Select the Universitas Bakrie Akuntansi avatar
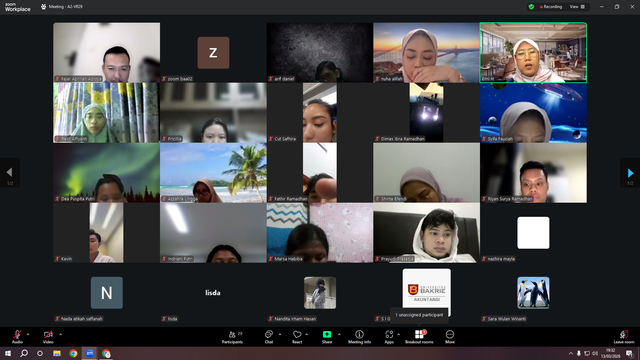This screenshot has width=640, height=360. point(427,292)
